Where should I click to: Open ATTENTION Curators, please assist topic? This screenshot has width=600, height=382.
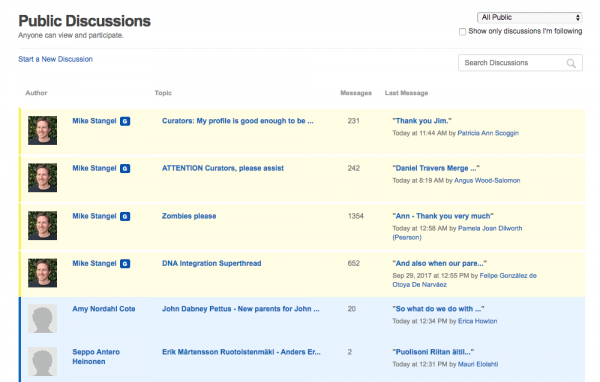[223, 168]
